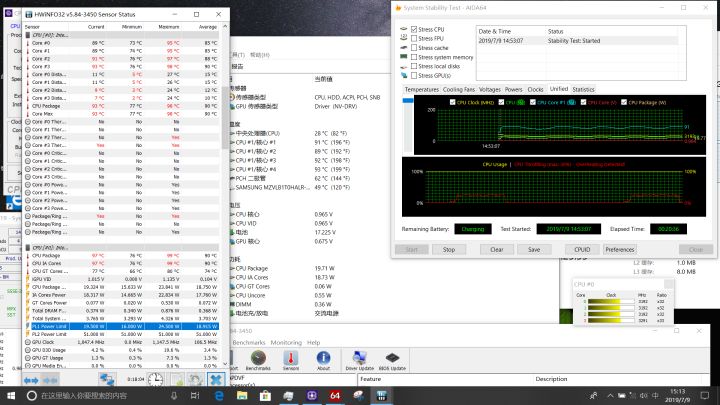The height and width of the screenshot is (405, 720).
Task: Switch to the Temperatures tab
Action: pos(422,90)
